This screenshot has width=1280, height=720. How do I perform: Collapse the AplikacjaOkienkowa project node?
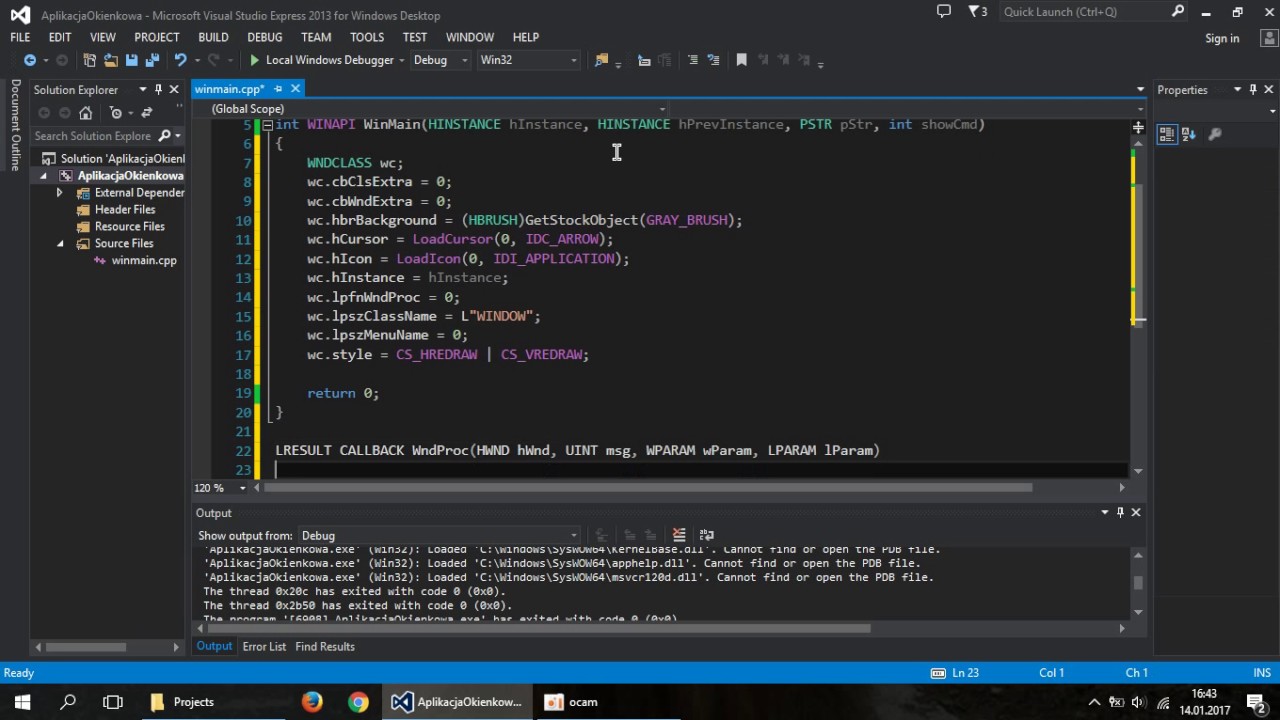(43, 176)
